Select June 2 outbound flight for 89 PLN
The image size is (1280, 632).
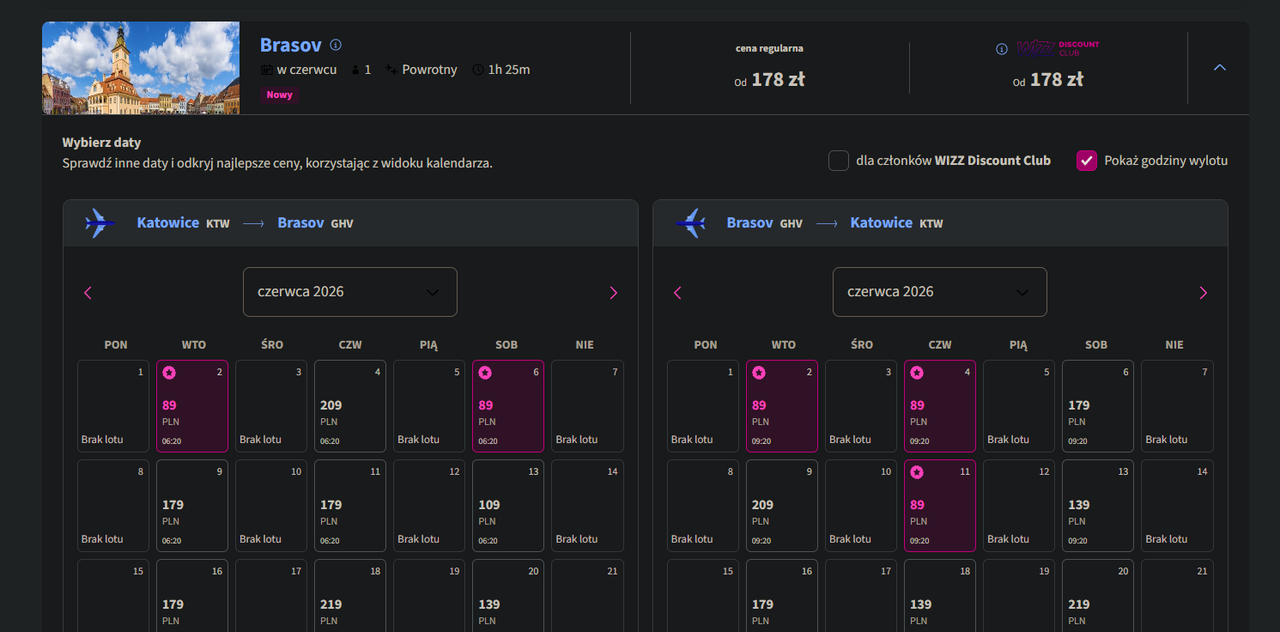[x=192, y=406]
